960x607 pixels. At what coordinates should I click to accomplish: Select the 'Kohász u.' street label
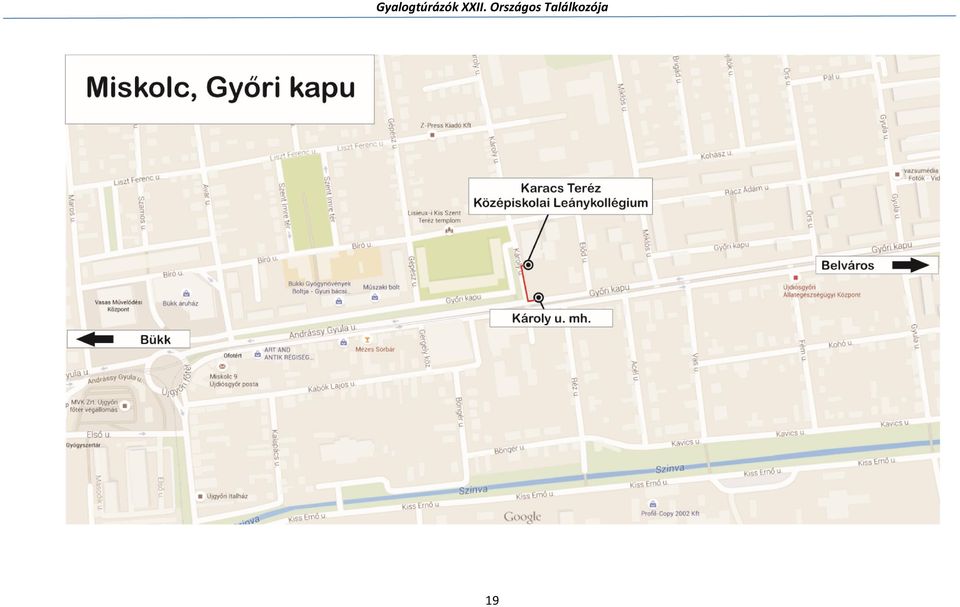pyautogui.click(x=716, y=155)
